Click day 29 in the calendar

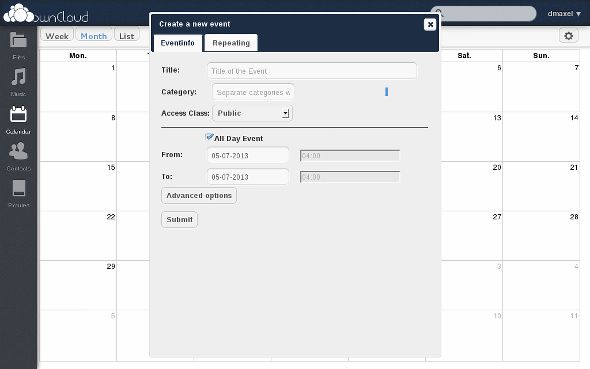pos(78,285)
